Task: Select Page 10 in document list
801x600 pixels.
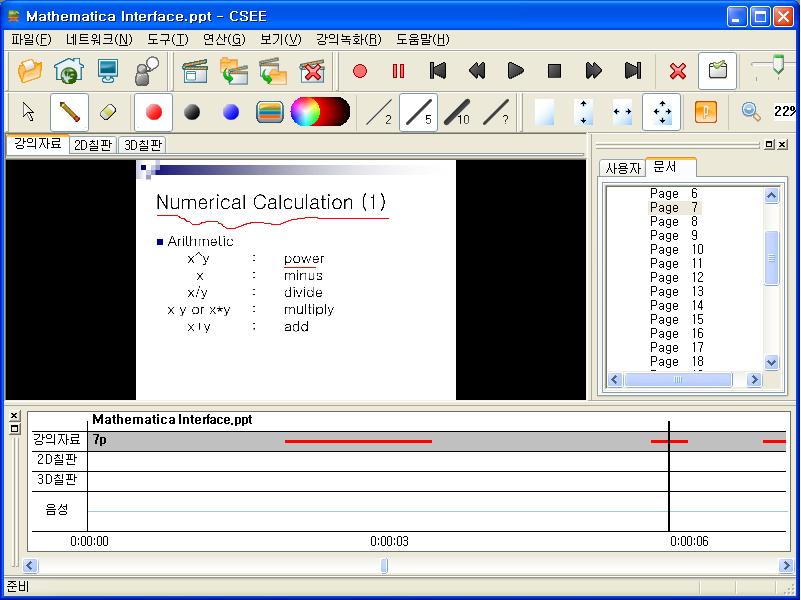Action: coord(677,250)
